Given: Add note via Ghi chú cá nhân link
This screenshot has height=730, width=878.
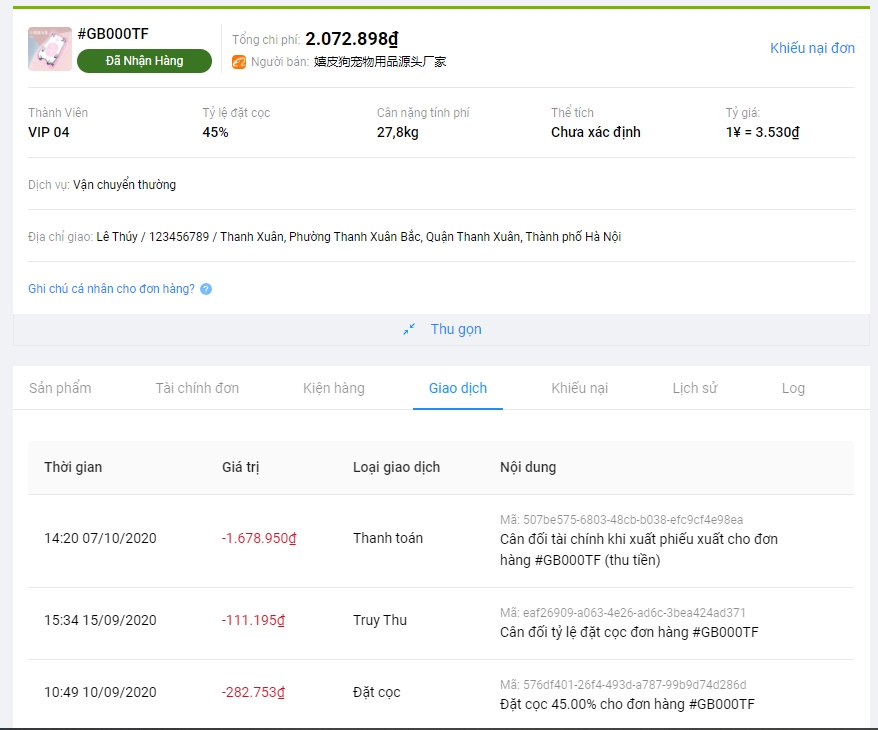Looking at the screenshot, I should [x=111, y=289].
